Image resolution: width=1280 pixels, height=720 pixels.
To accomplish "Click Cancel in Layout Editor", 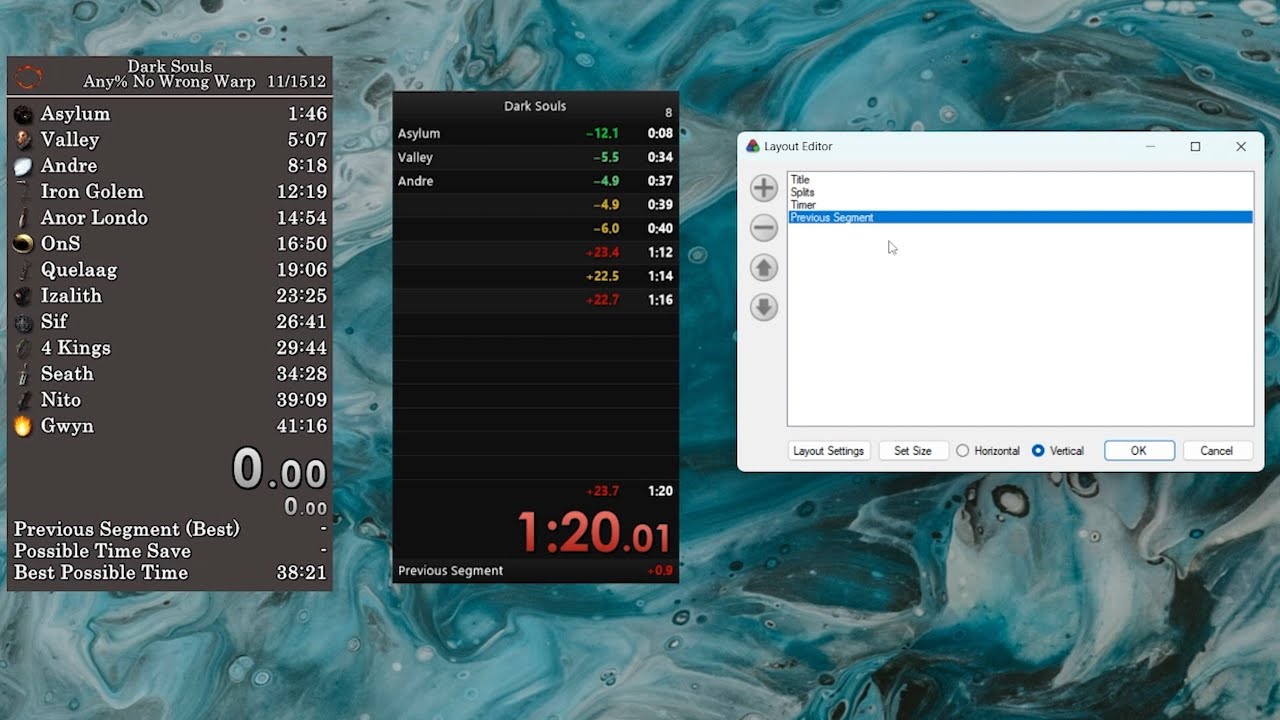I will pyautogui.click(x=1216, y=451).
